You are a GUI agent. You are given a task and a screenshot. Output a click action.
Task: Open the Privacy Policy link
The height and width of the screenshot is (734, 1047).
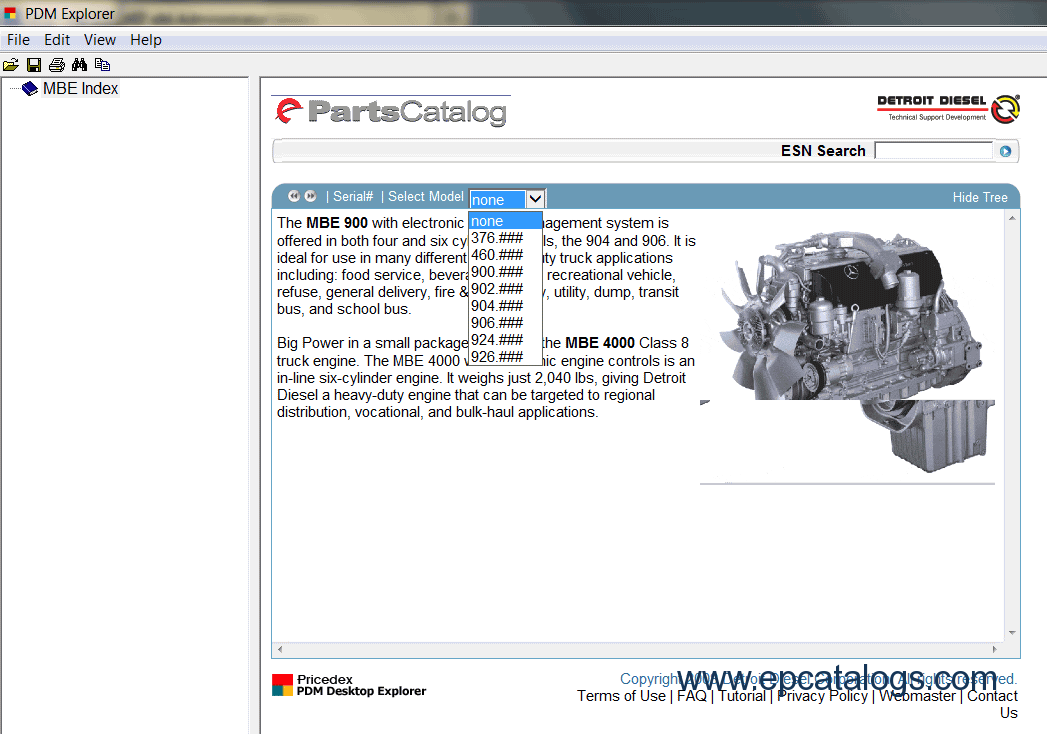click(822, 696)
